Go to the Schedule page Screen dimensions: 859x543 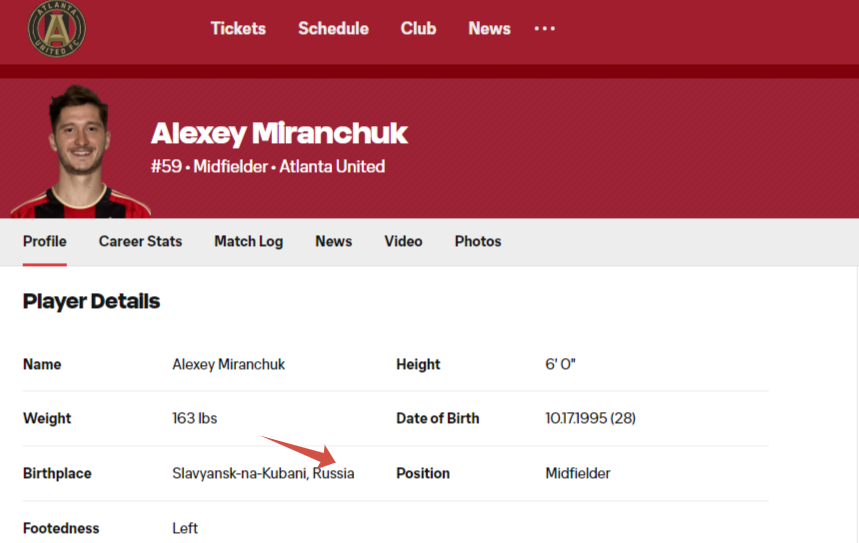(333, 28)
